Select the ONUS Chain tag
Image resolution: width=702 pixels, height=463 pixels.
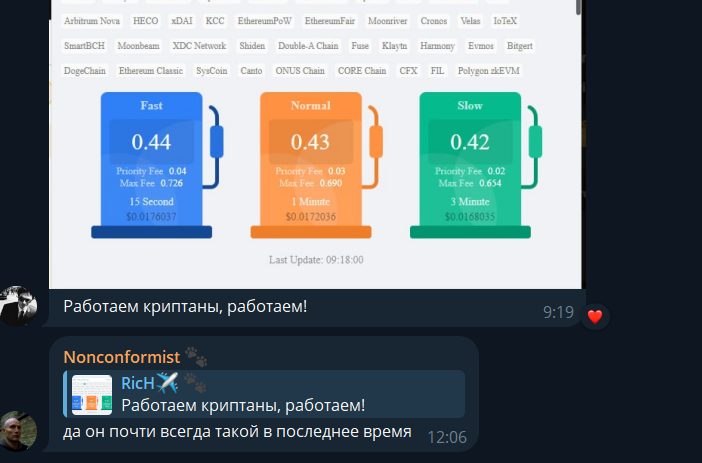tap(300, 71)
